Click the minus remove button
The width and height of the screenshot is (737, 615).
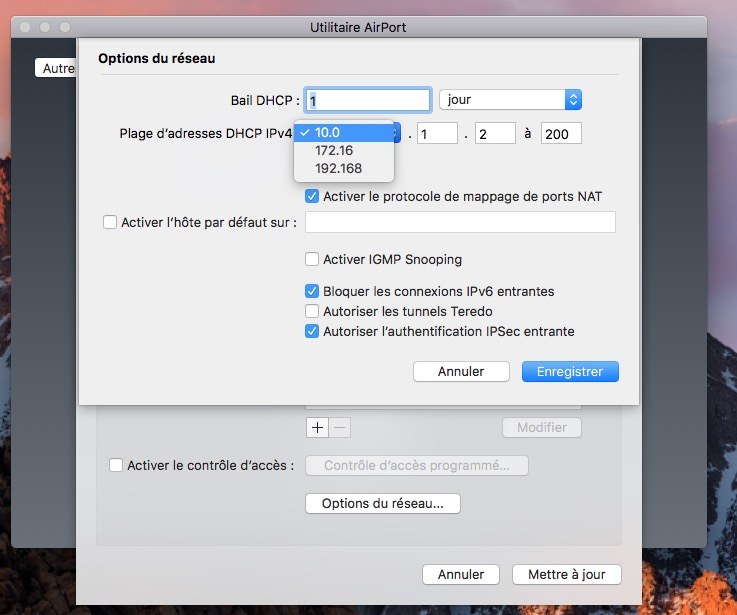tap(340, 427)
